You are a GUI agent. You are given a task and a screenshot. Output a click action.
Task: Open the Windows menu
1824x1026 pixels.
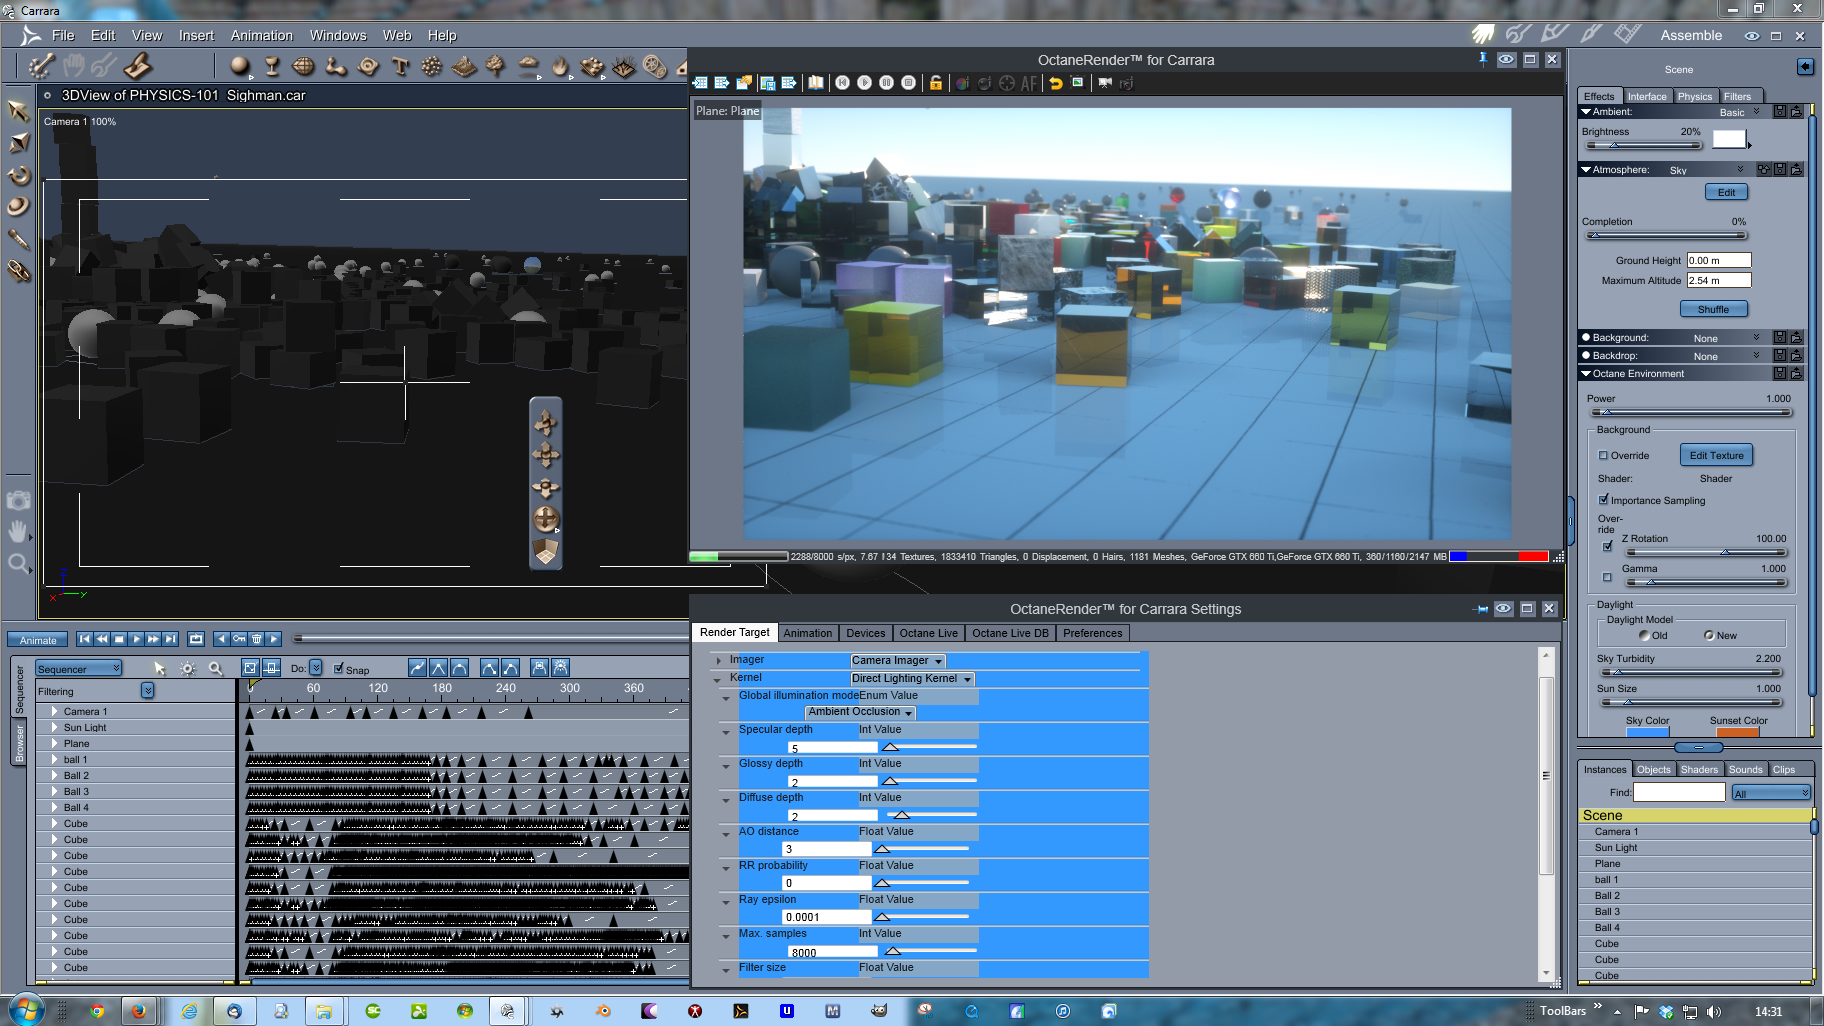coord(338,35)
